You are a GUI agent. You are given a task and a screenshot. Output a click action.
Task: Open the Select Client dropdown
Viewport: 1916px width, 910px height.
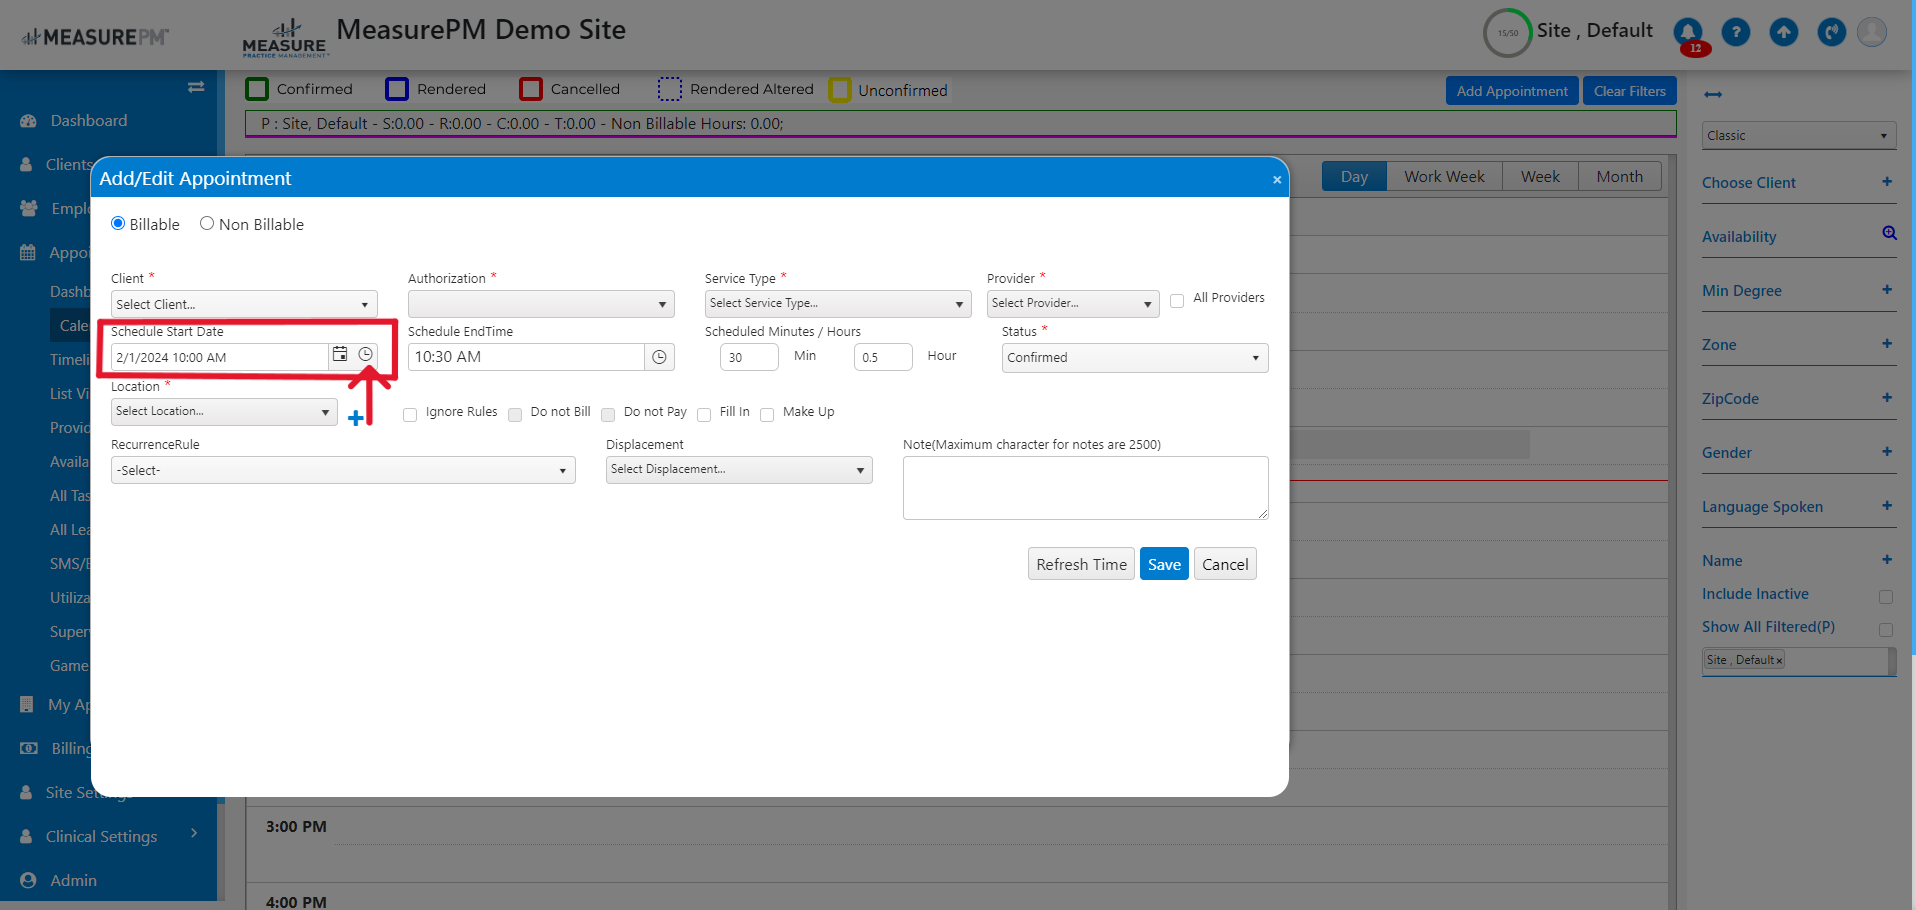(244, 304)
